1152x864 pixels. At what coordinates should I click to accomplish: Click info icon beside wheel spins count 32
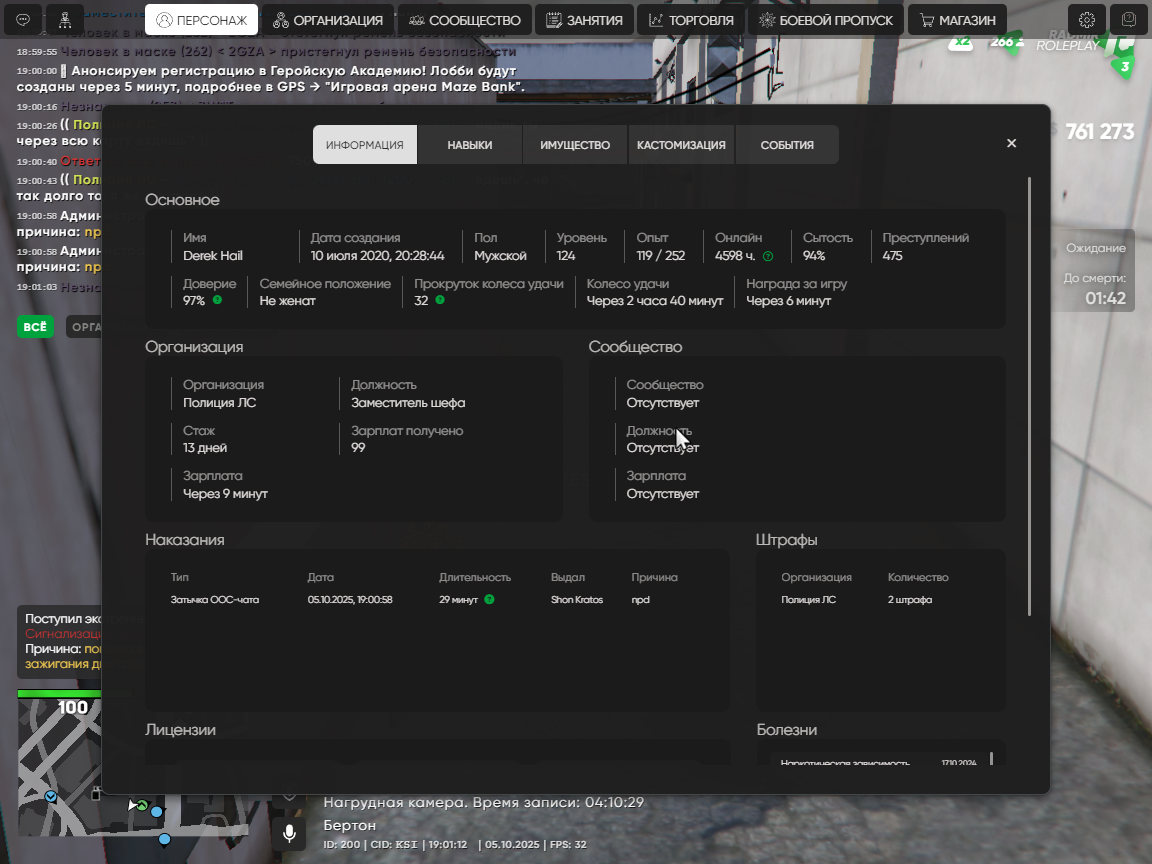pyautogui.click(x=440, y=300)
